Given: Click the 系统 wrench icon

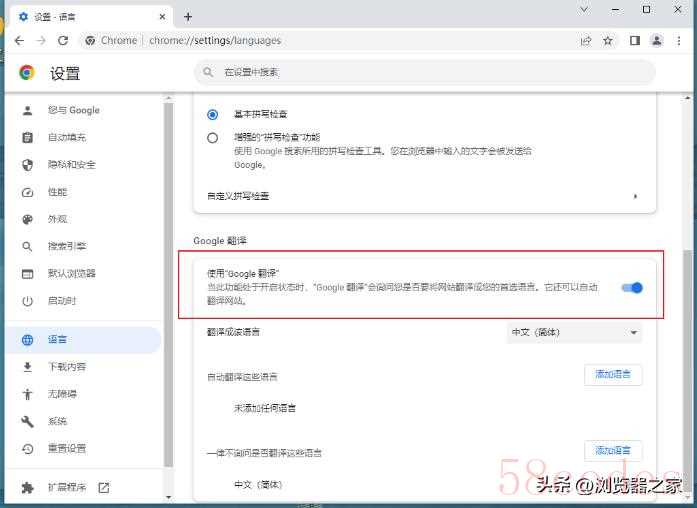Looking at the screenshot, I should tap(28, 421).
